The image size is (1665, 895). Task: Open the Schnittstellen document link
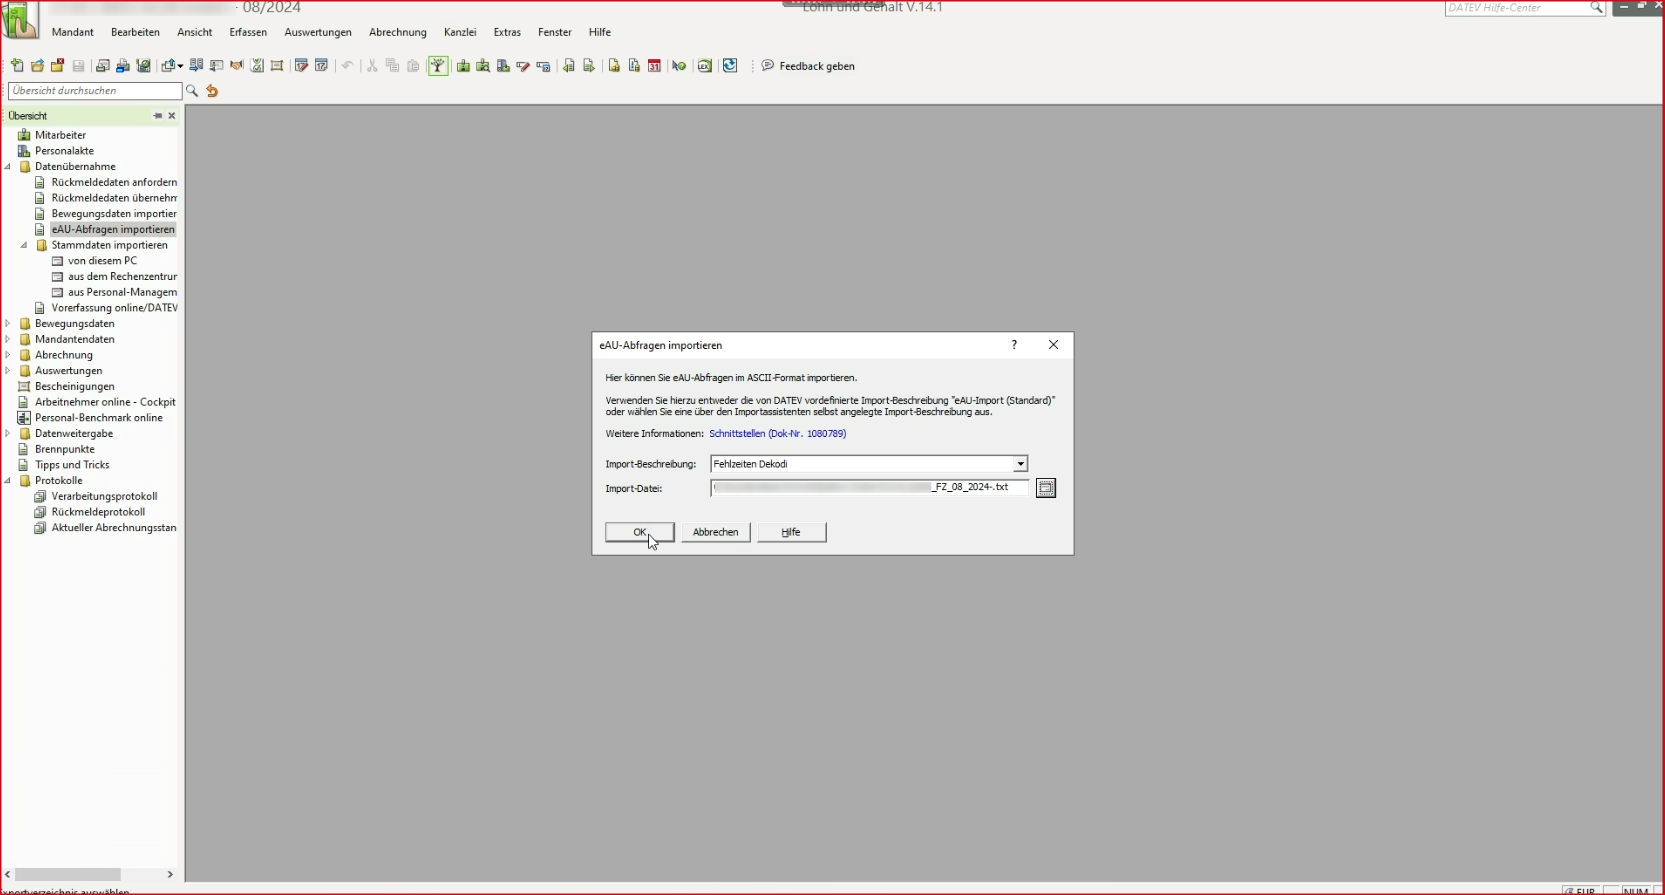[777, 434]
